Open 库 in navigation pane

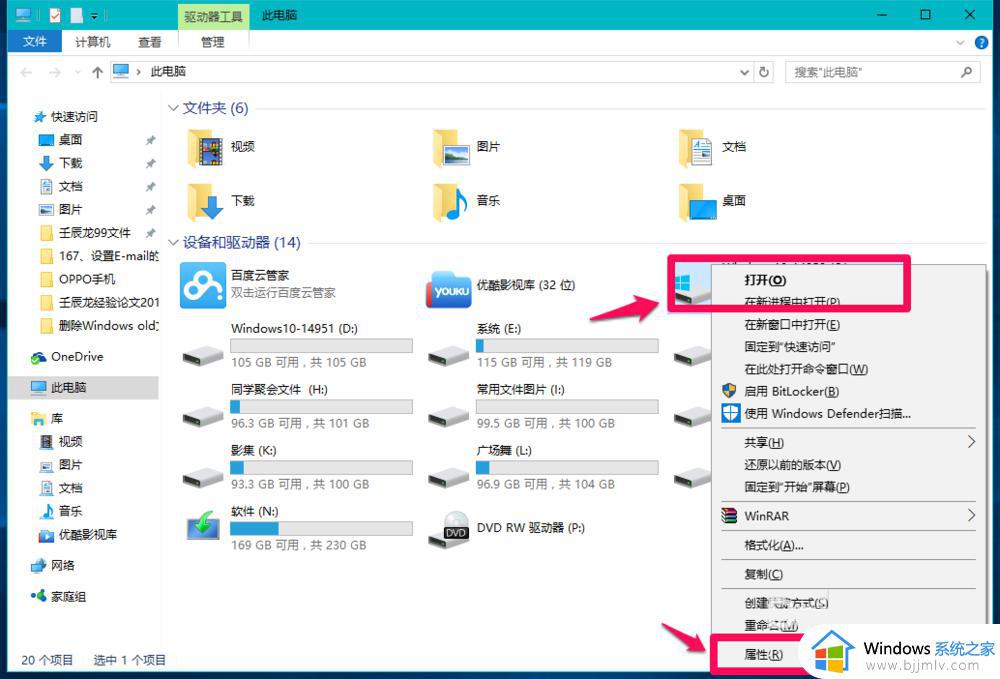[57, 419]
